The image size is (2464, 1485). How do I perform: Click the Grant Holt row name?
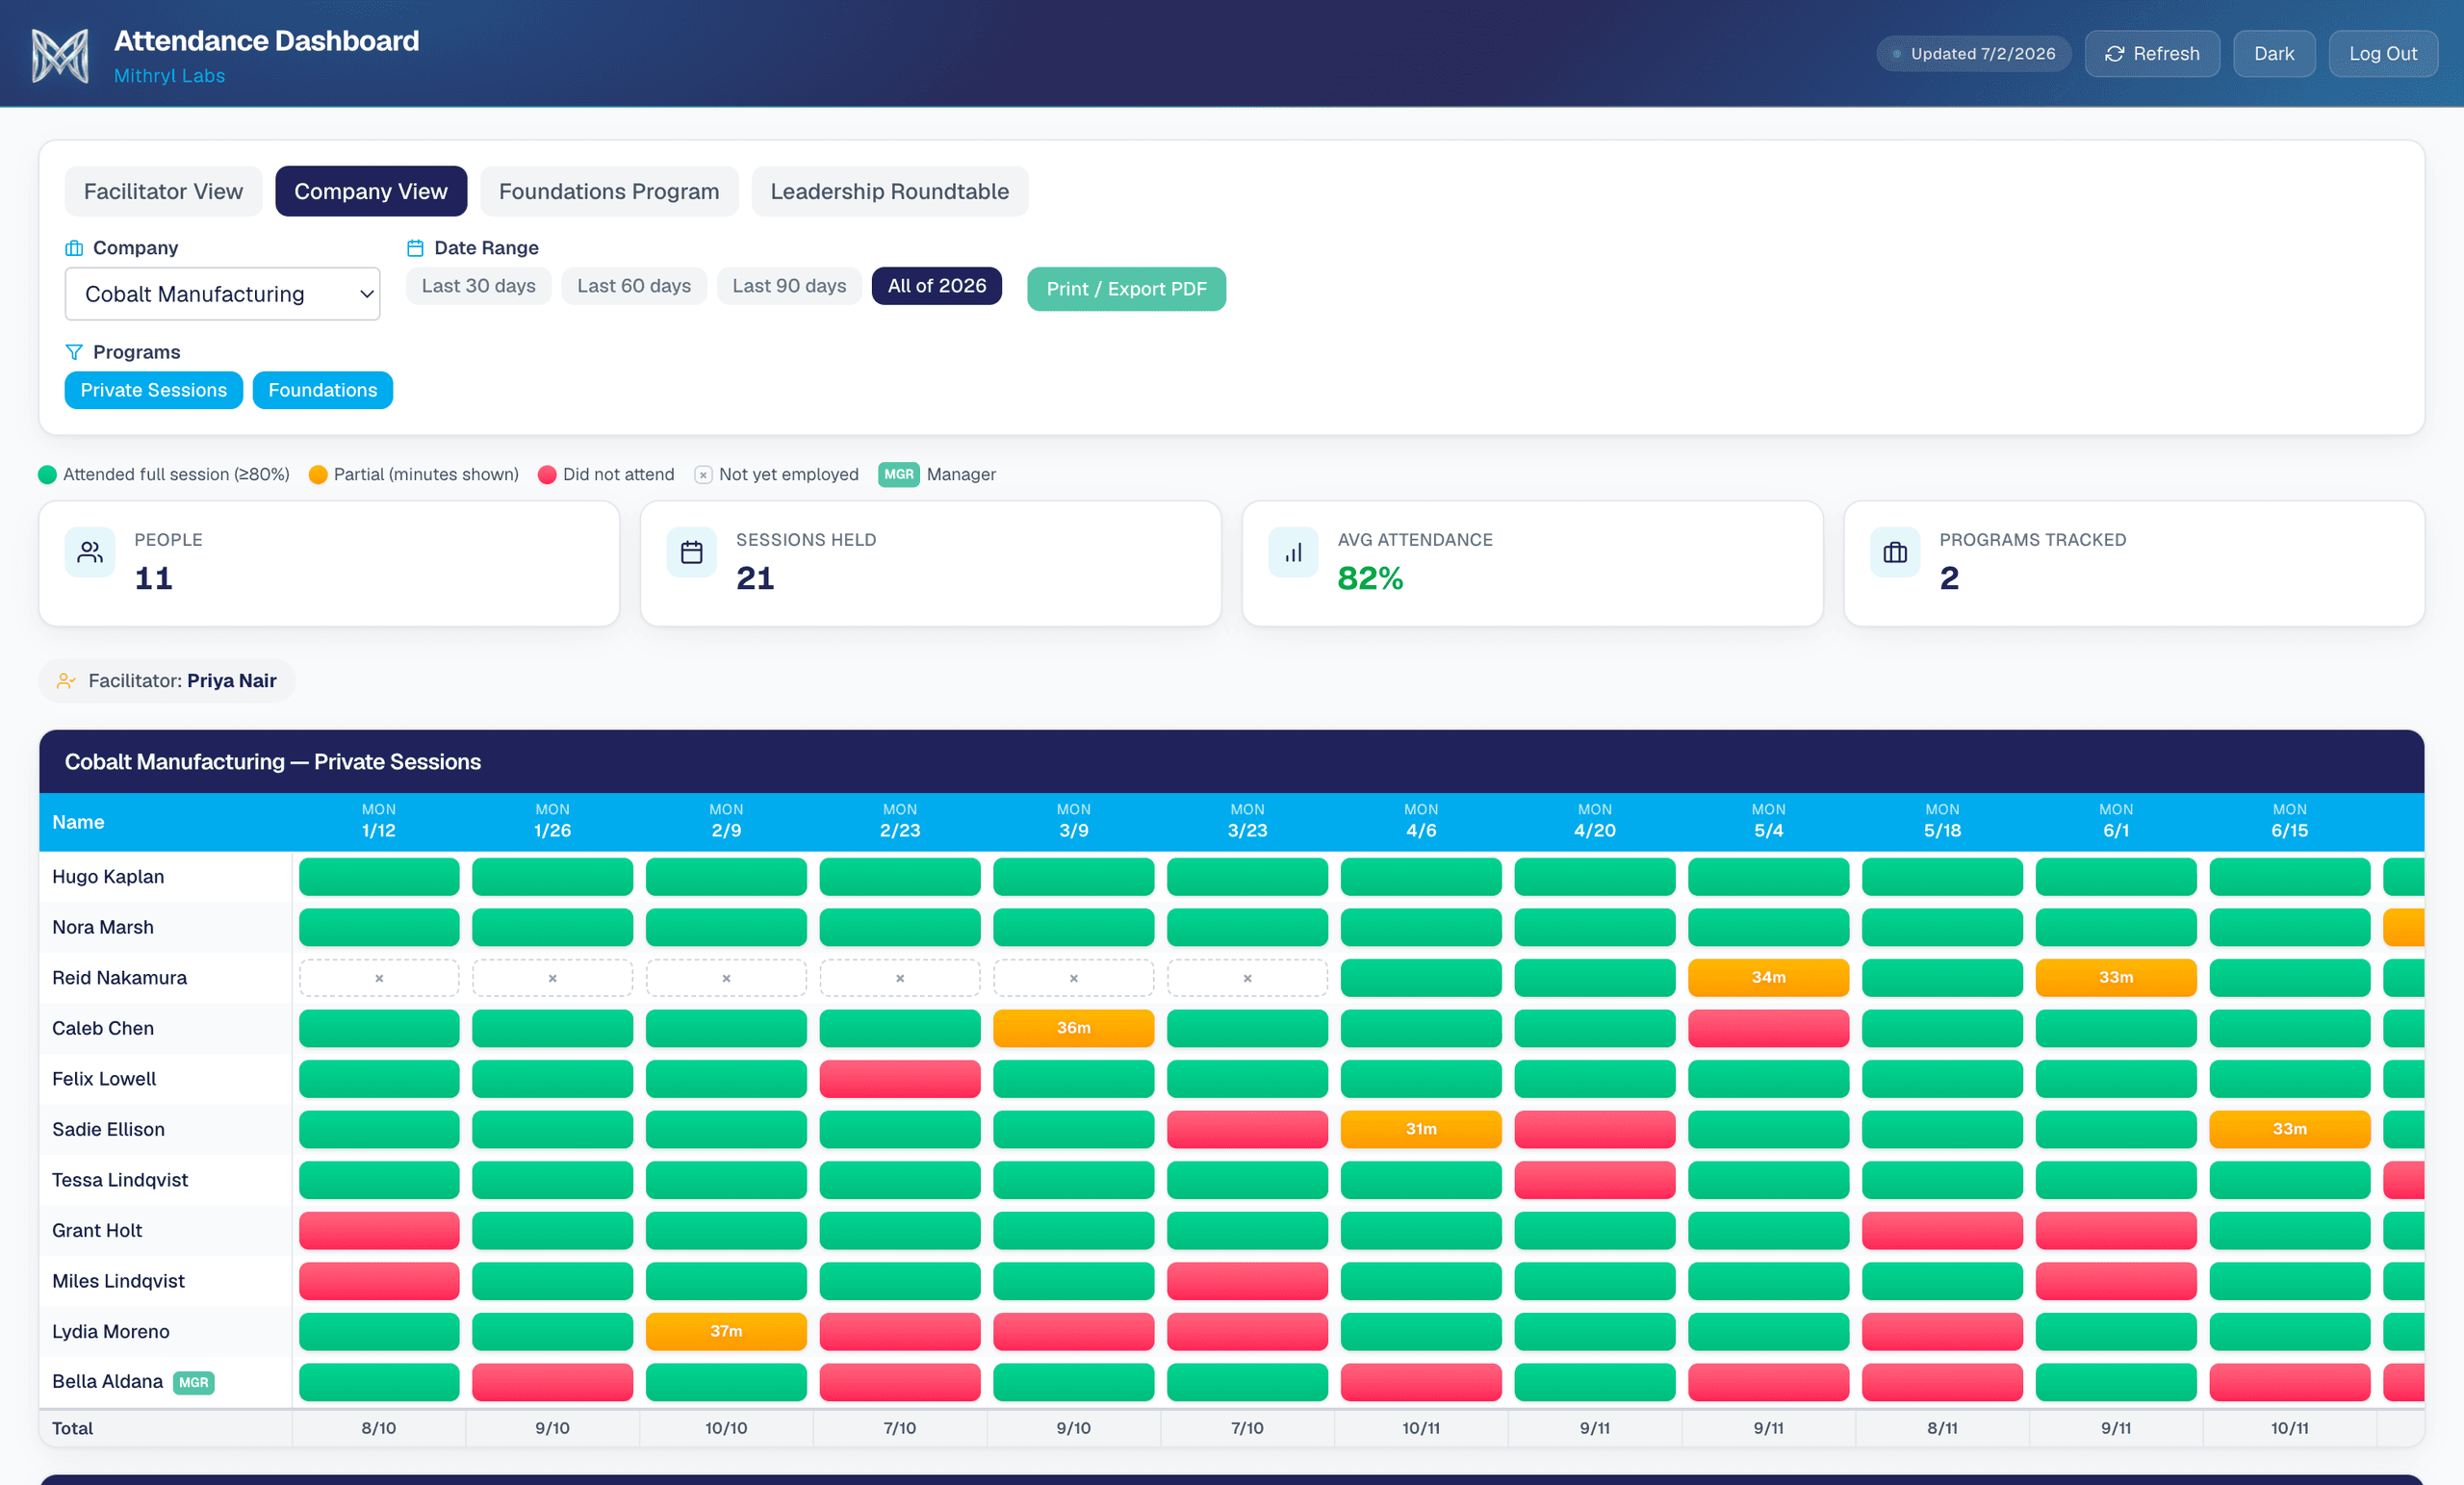coord(97,1230)
